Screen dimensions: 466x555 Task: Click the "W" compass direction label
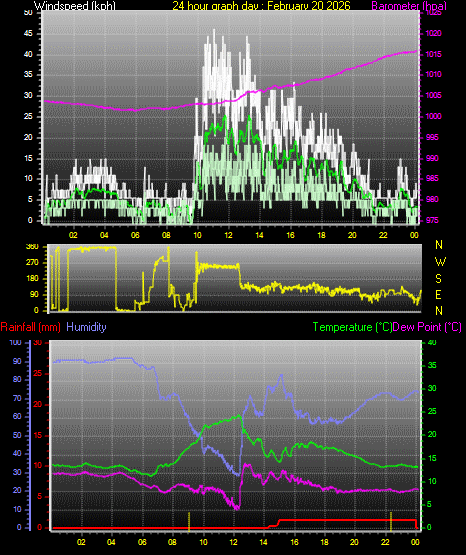point(440,262)
